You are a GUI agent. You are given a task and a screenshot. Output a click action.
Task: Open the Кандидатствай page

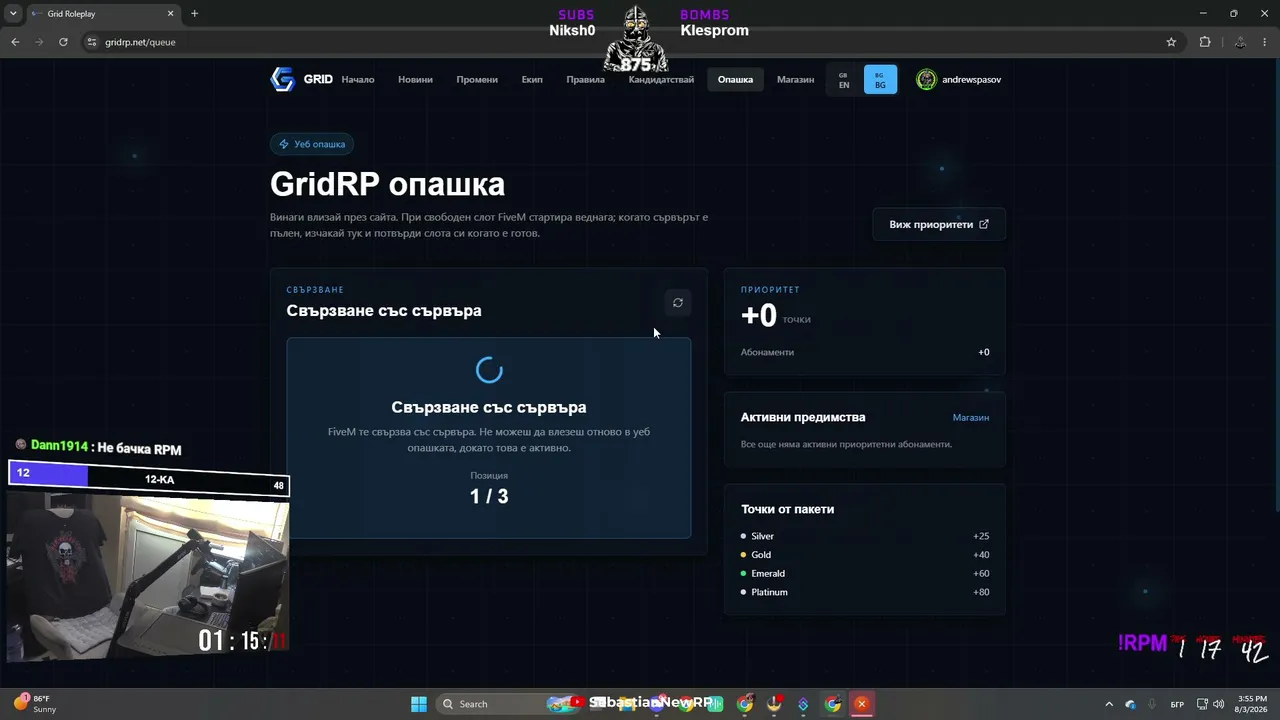(661, 80)
